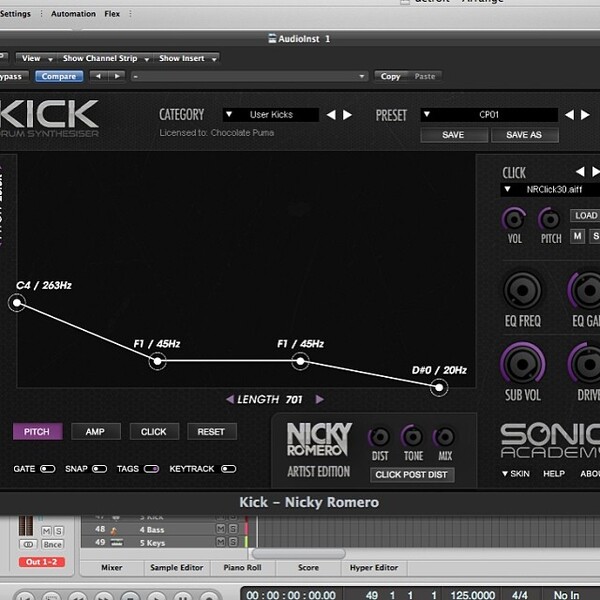Toggle the SNAP switch

(99, 469)
